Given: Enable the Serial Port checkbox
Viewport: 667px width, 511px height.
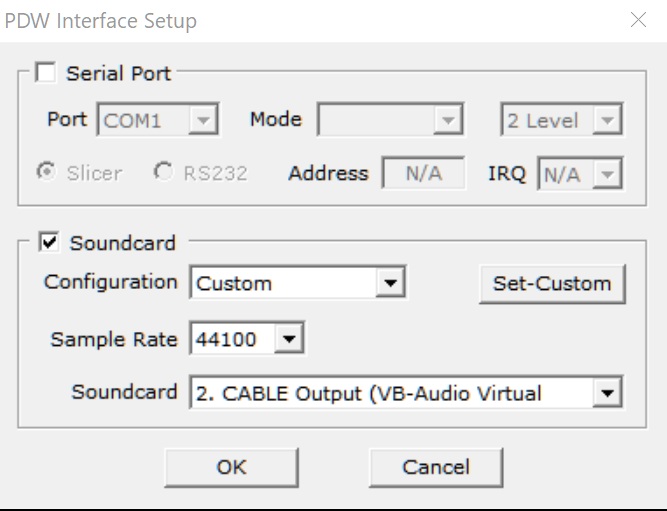Looking at the screenshot, I should 46,73.
